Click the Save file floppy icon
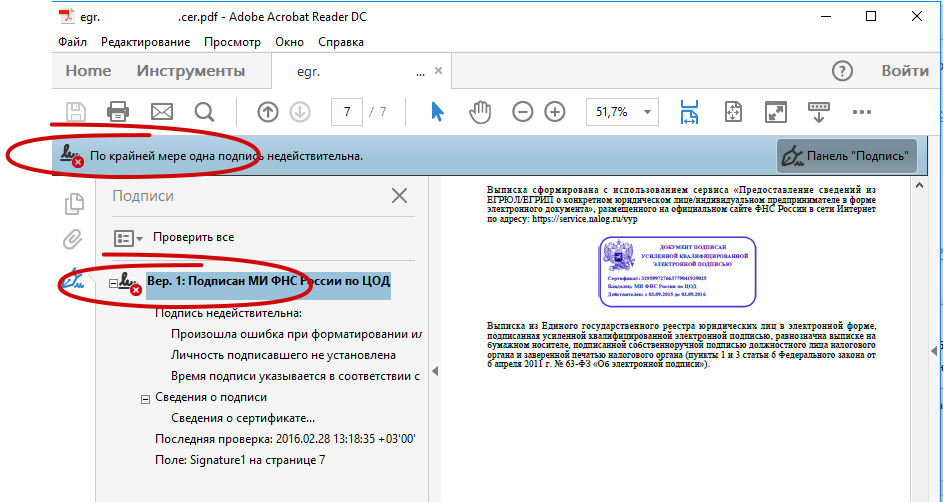Image resolution: width=944 pixels, height=502 pixels. (x=76, y=112)
